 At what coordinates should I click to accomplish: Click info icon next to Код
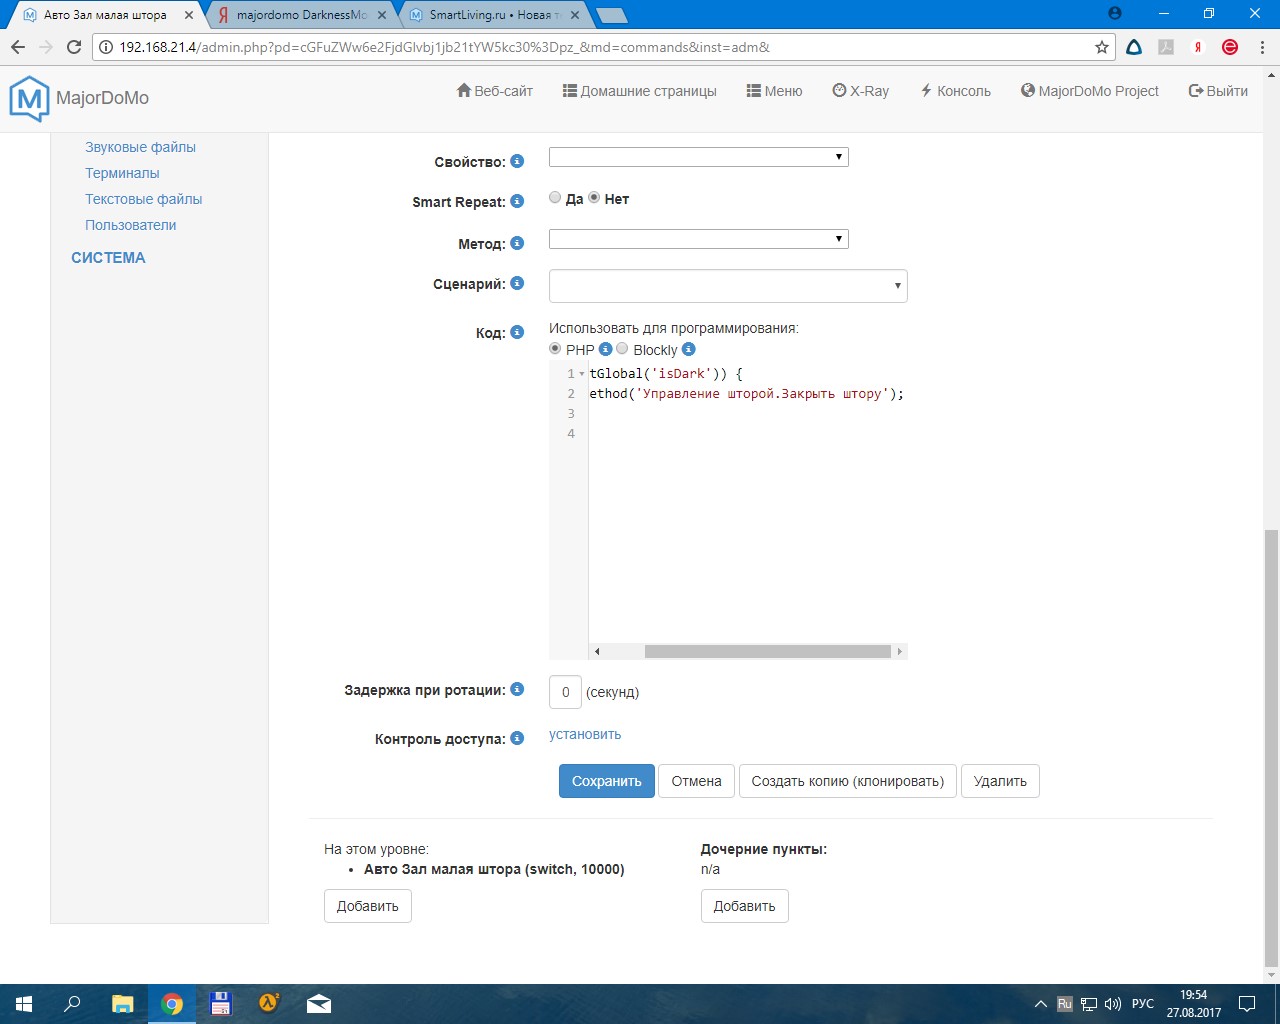517,332
